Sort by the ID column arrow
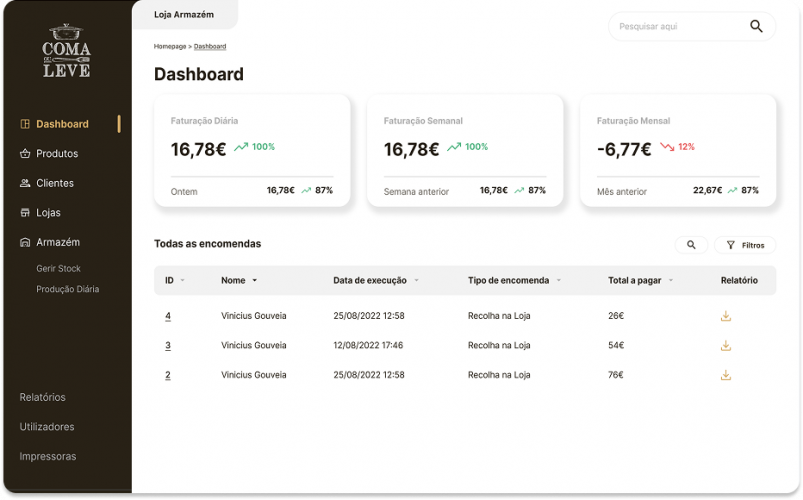Screen dimensions: 803x500 pos(183,281)
